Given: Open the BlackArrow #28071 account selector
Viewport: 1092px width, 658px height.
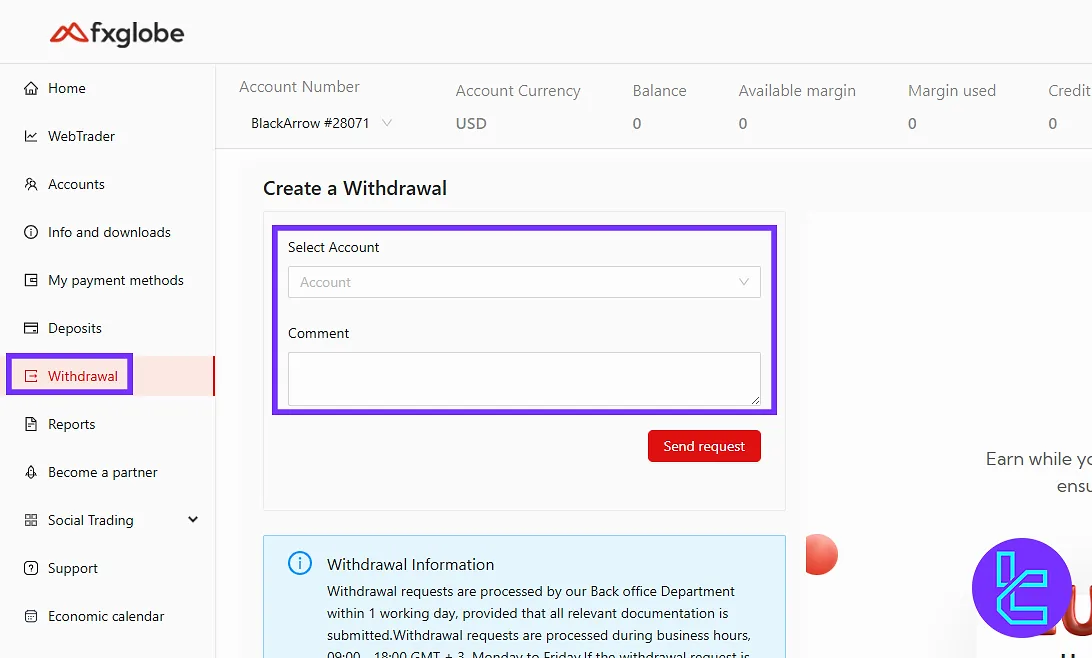Looking at the screenshot, I should [320, 124].
